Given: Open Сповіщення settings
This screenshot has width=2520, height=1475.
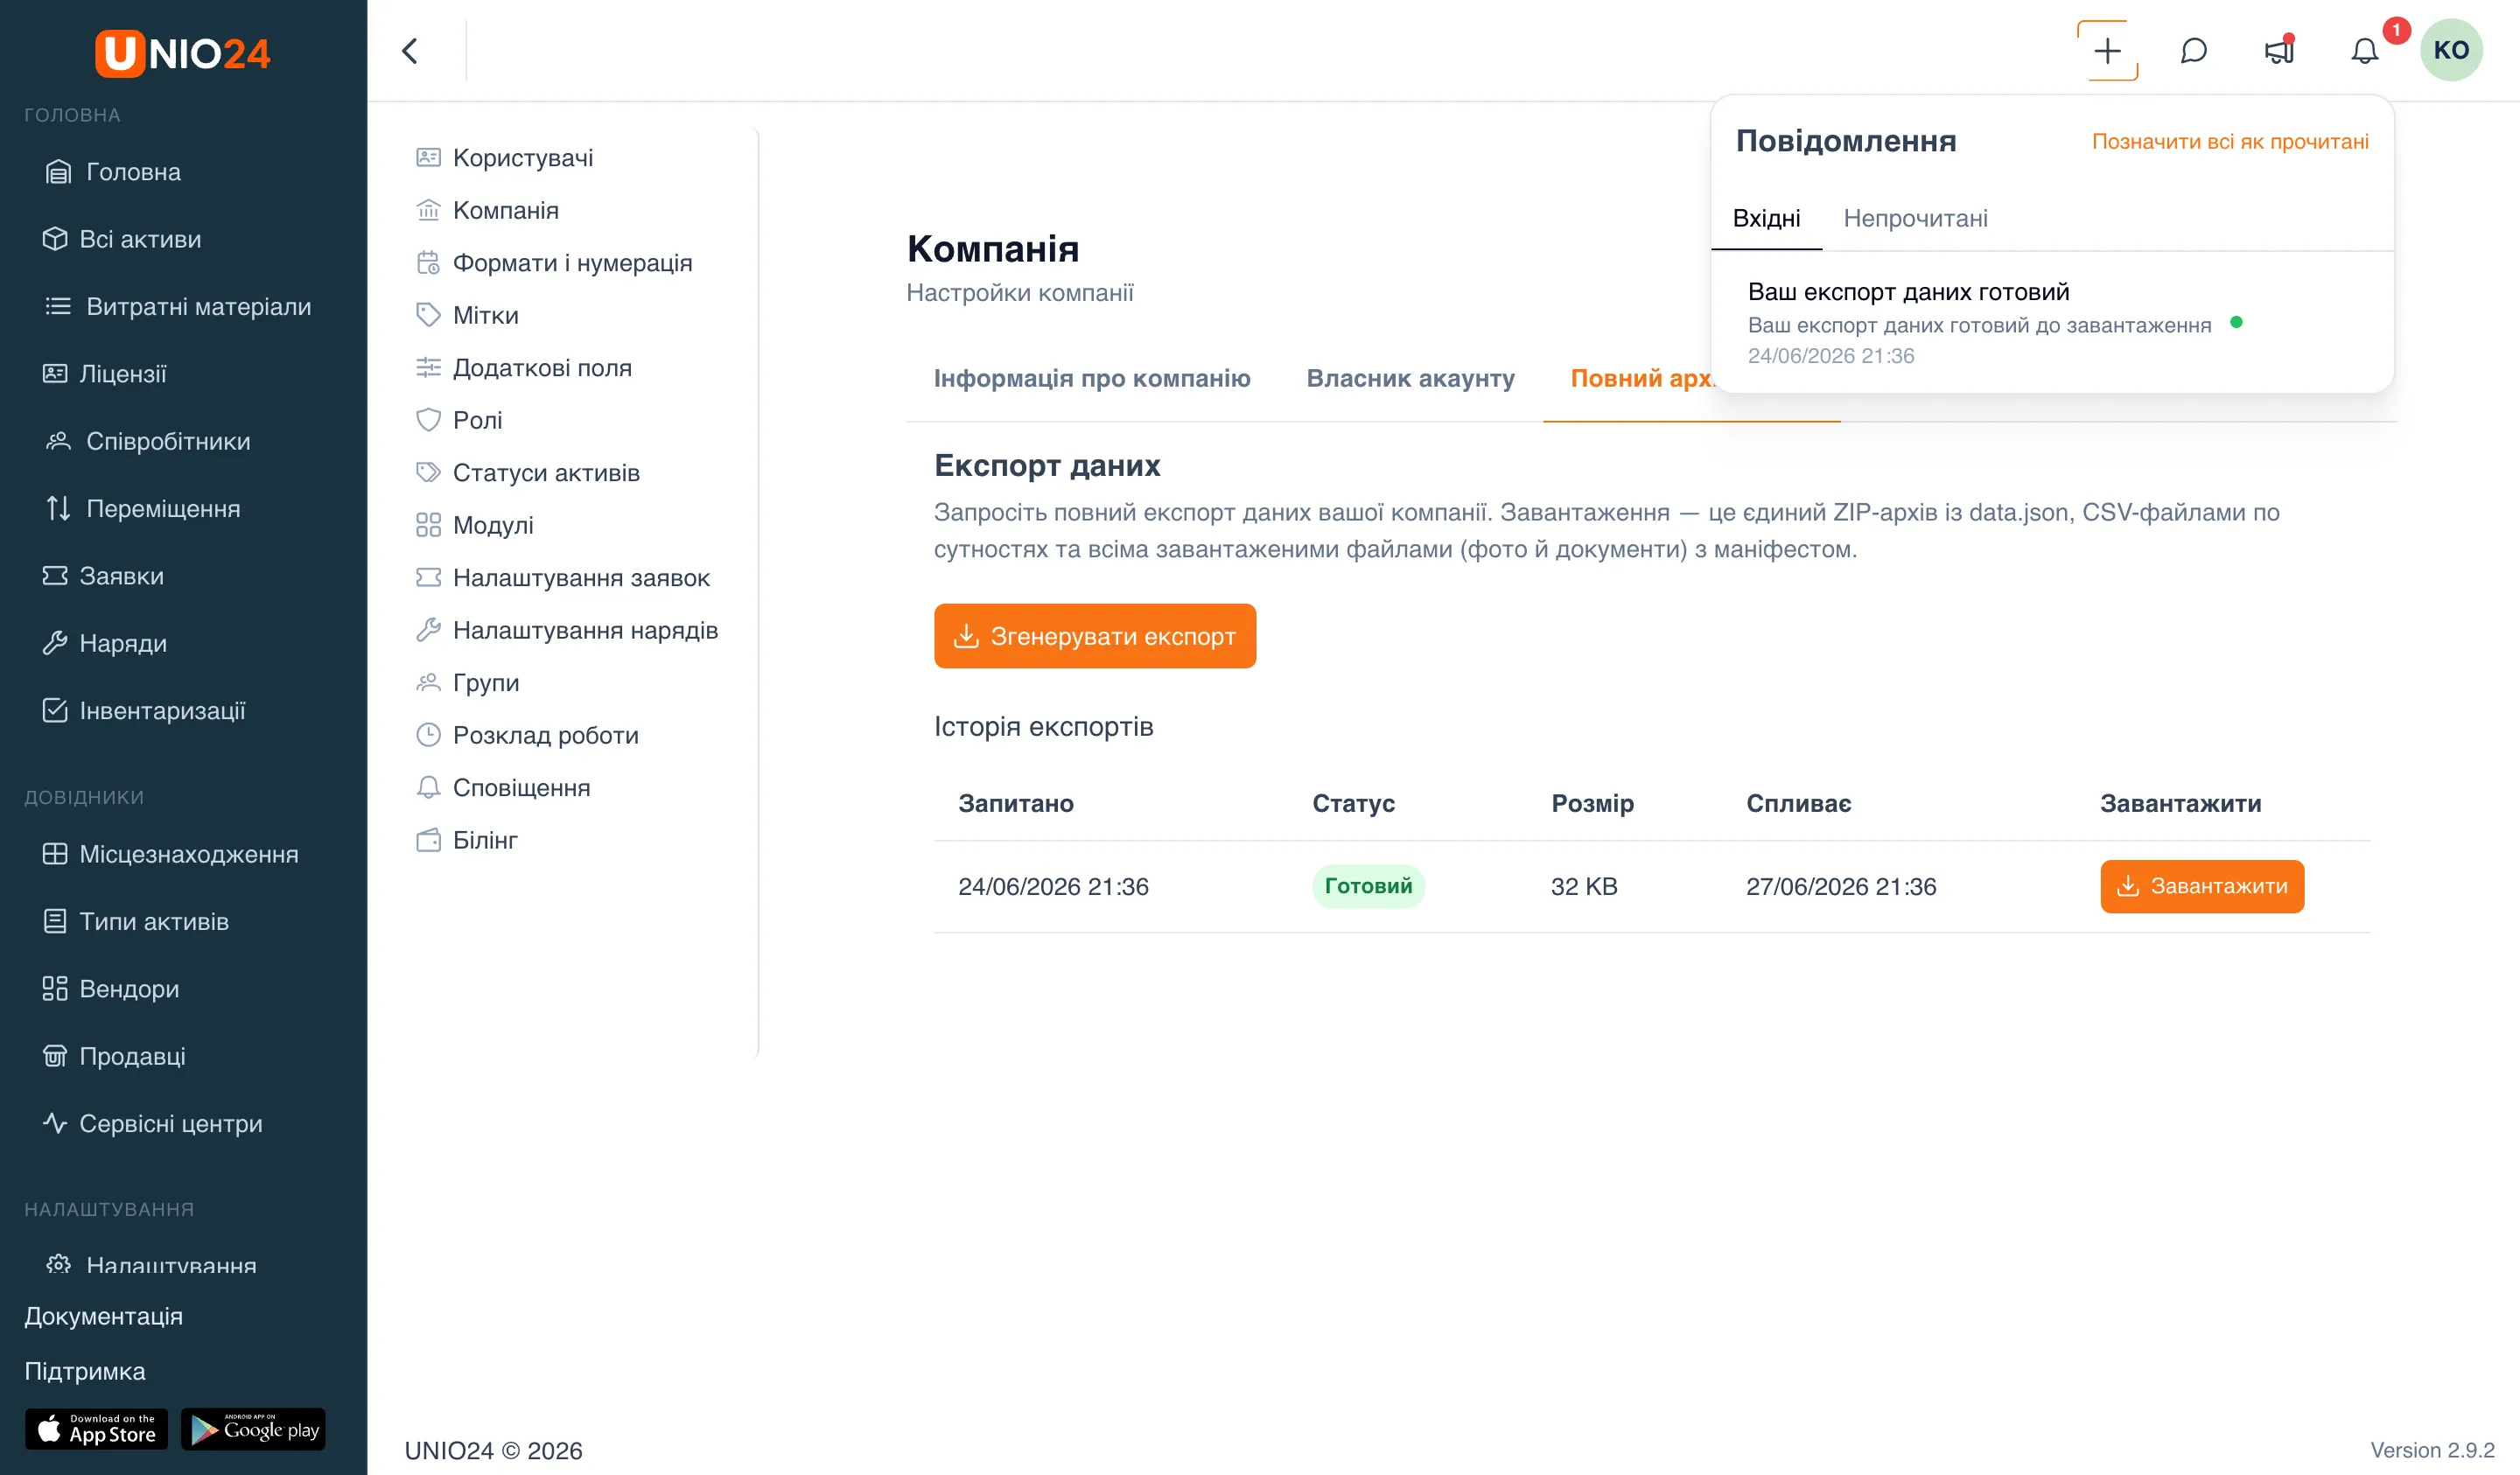Looking at the screenshot, I should click(x=504, y=787).
